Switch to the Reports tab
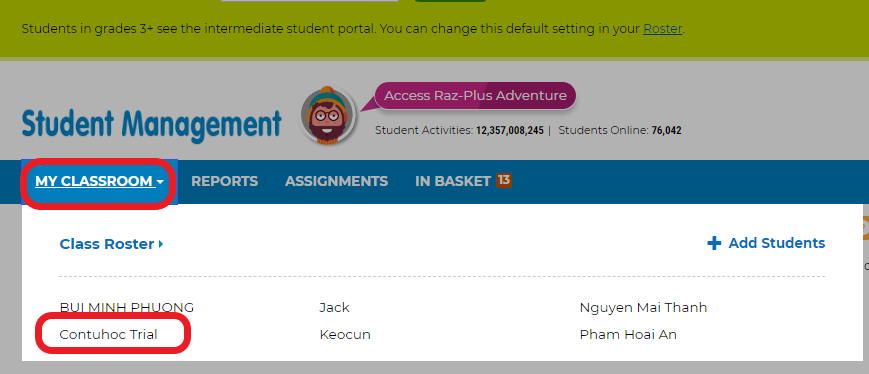The height and width of the screenshot is (374, 869). (224, 181)
